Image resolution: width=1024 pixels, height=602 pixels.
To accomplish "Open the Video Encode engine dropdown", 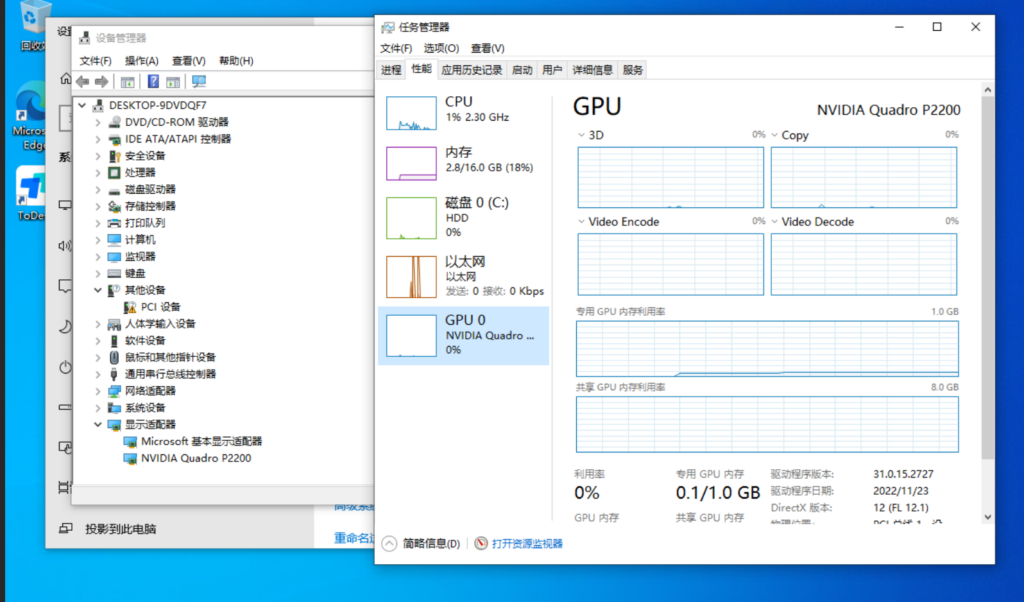I will pos(583,222).
